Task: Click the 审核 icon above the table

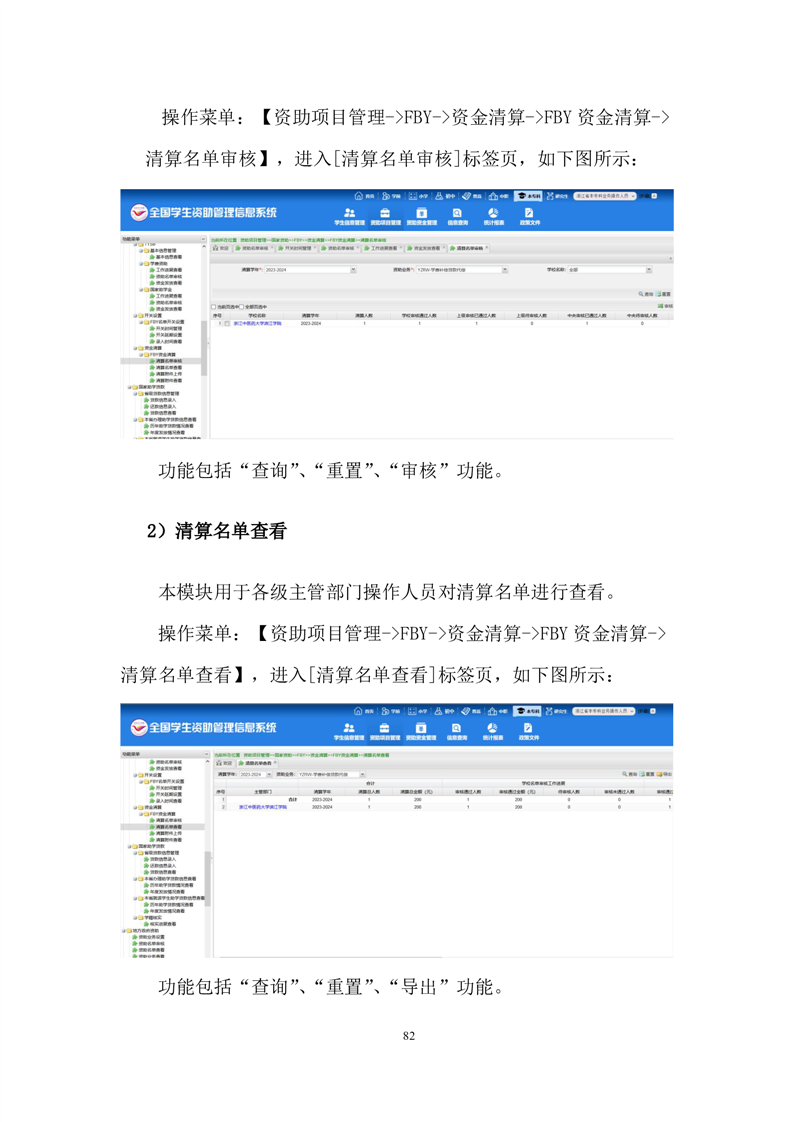Action: pos(665,305)
